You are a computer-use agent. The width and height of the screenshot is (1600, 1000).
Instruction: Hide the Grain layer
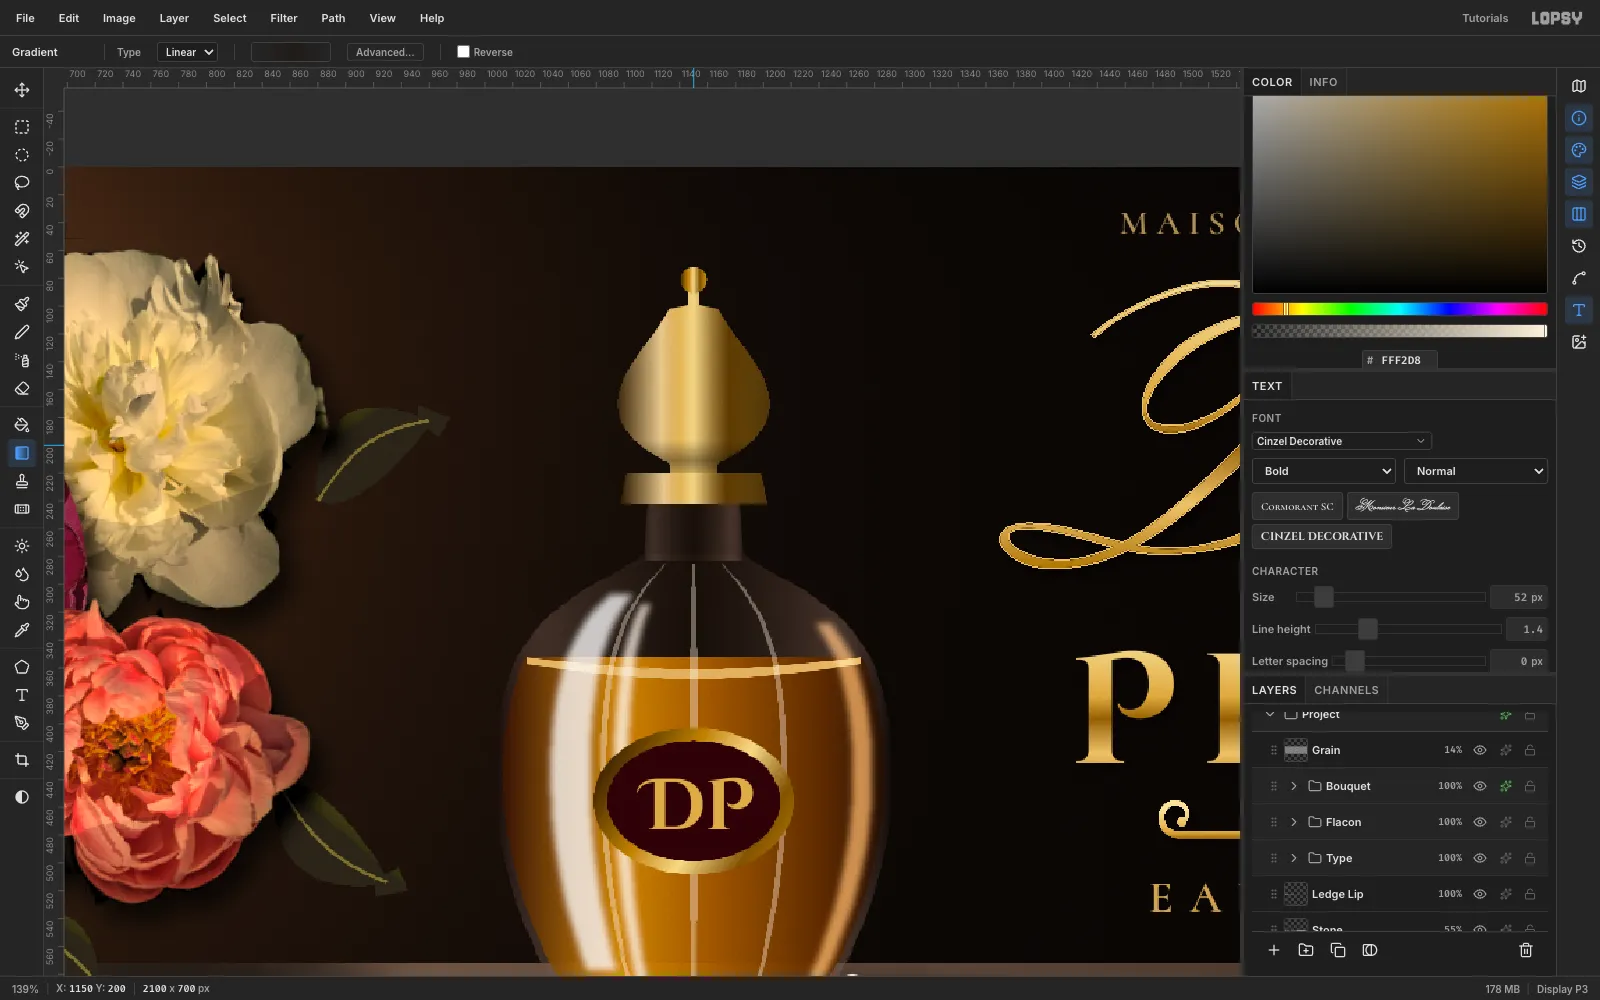pos(1480,750)
